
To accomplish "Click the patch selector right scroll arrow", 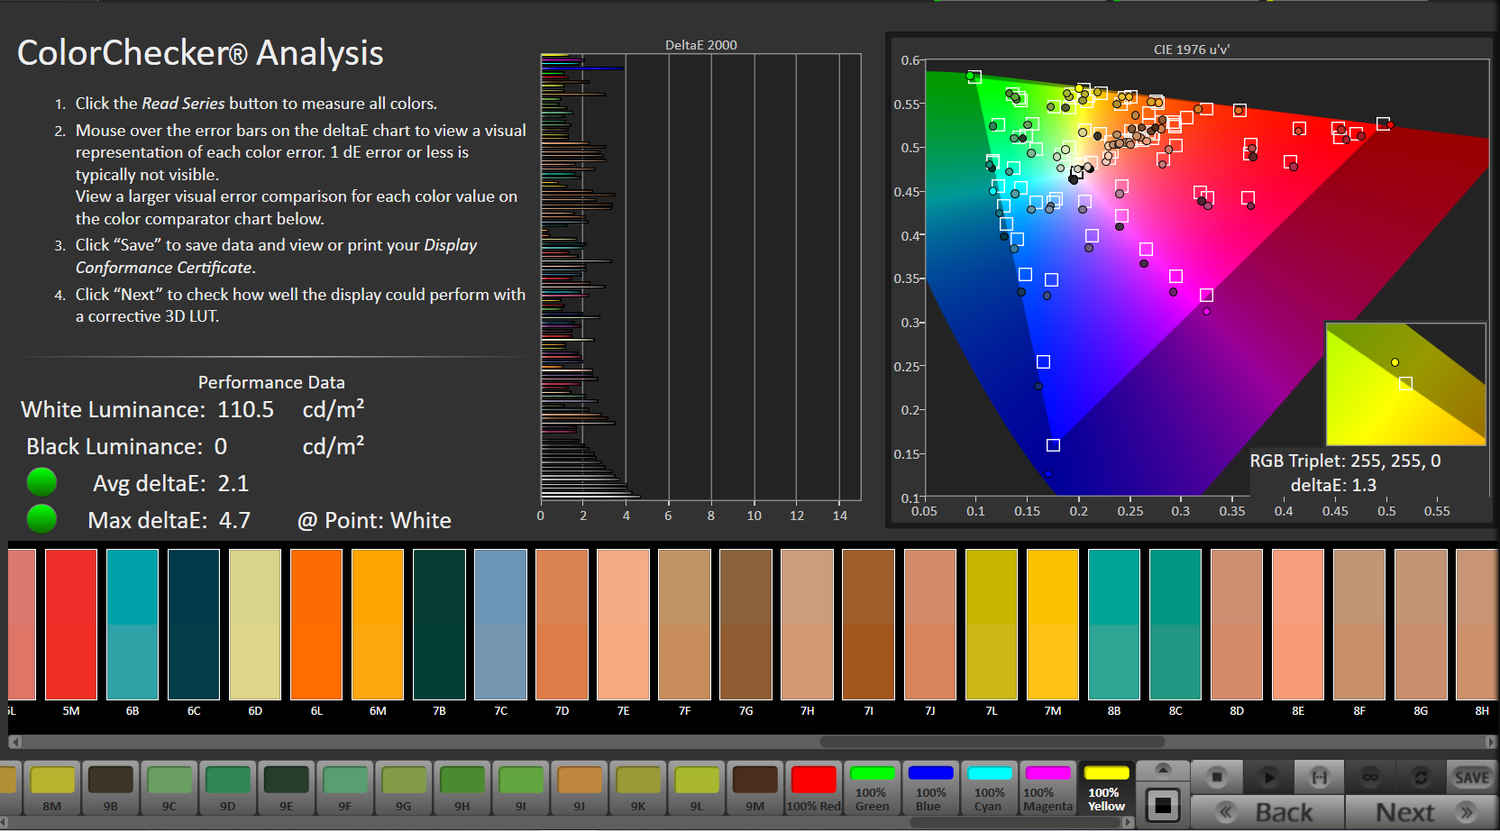I will click(x=1128, y=823).
